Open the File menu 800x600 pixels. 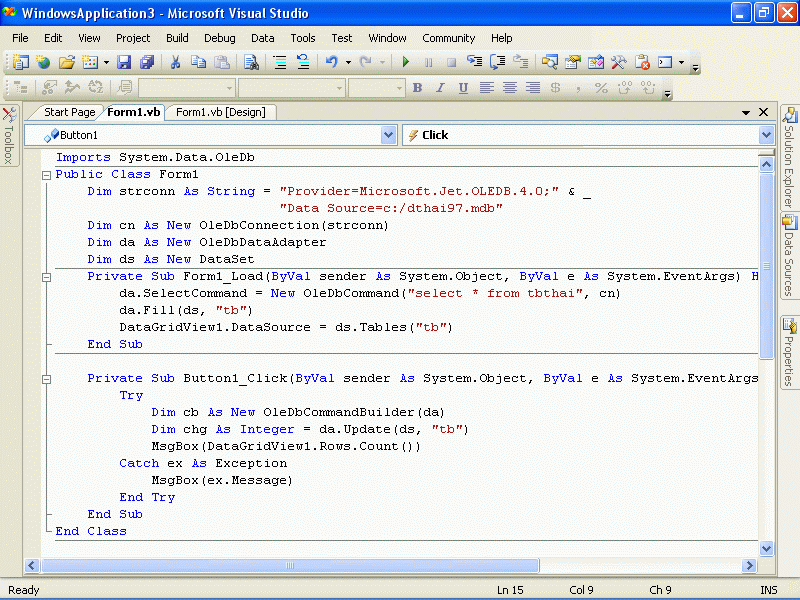20,38
